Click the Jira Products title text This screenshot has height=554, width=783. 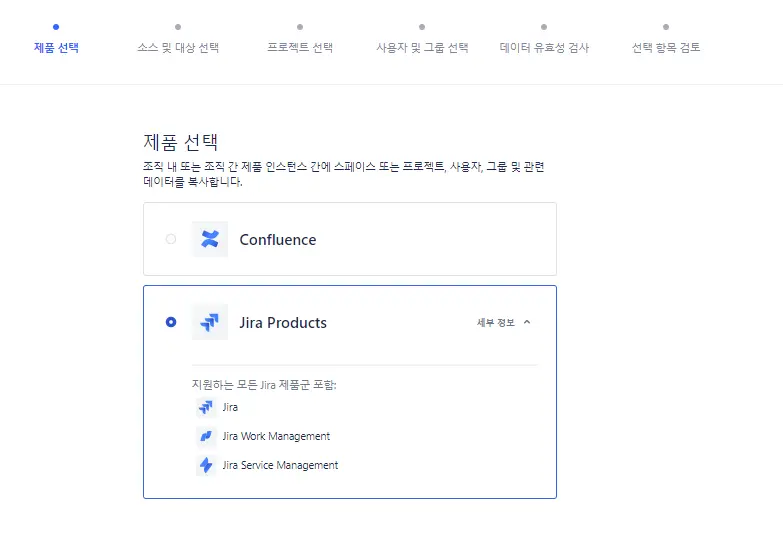[283, 323]
